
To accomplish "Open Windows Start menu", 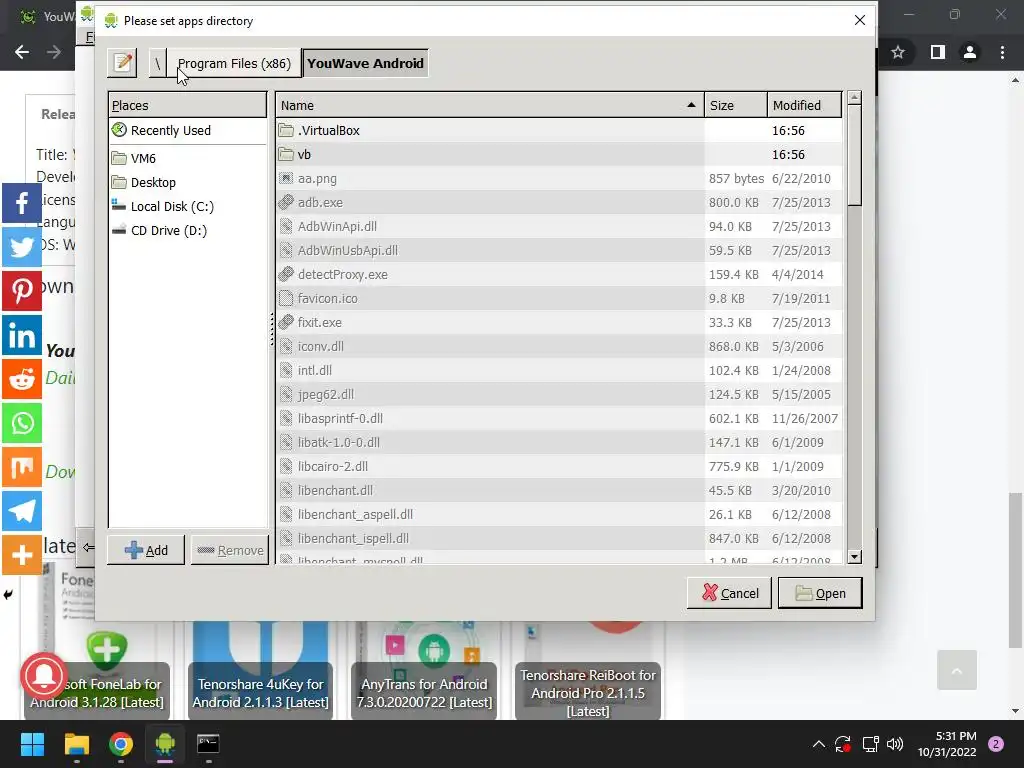I will click(x=32, y=744).
